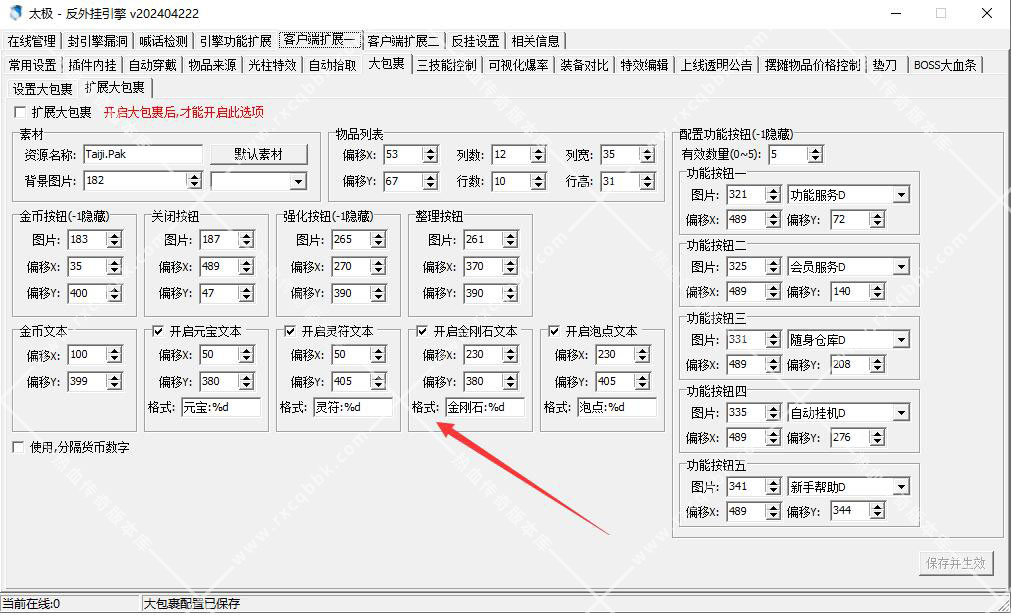Increase 有效数量 spinner value
The width and height of the screenshot is (1012, 615).
(815, 151)
